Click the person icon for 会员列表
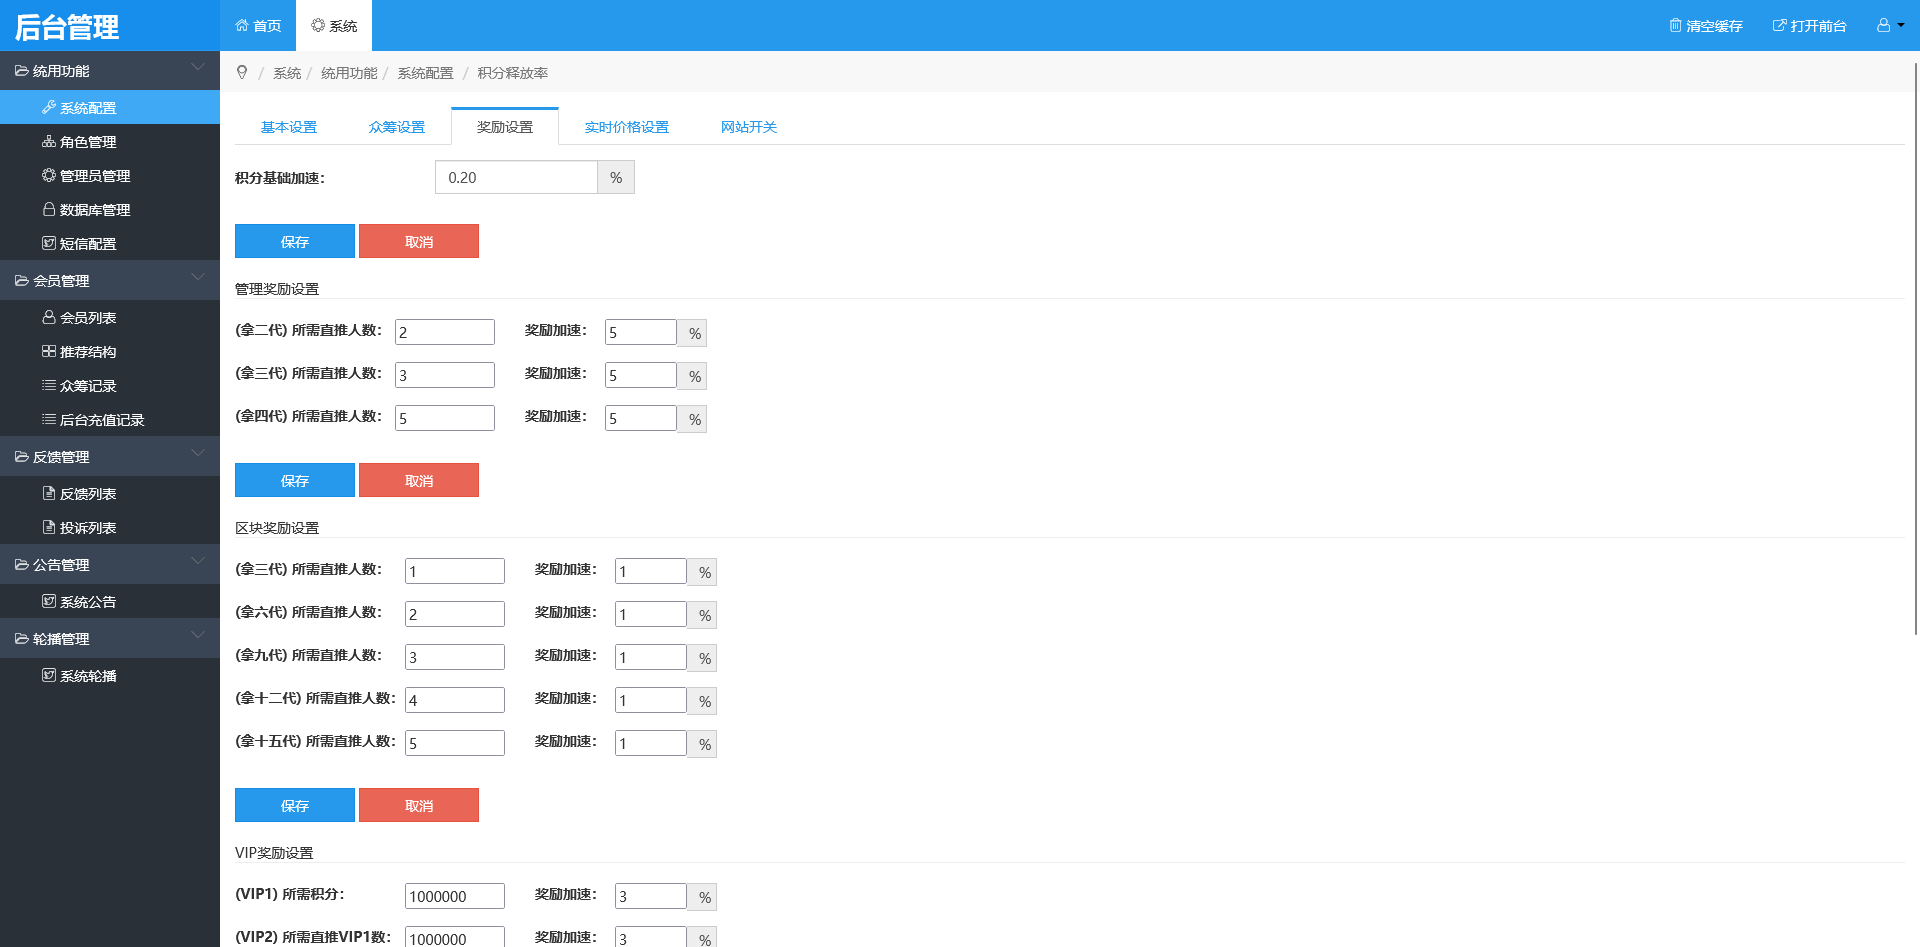This screenshot has height=947, width=1920. pos(49,317)
